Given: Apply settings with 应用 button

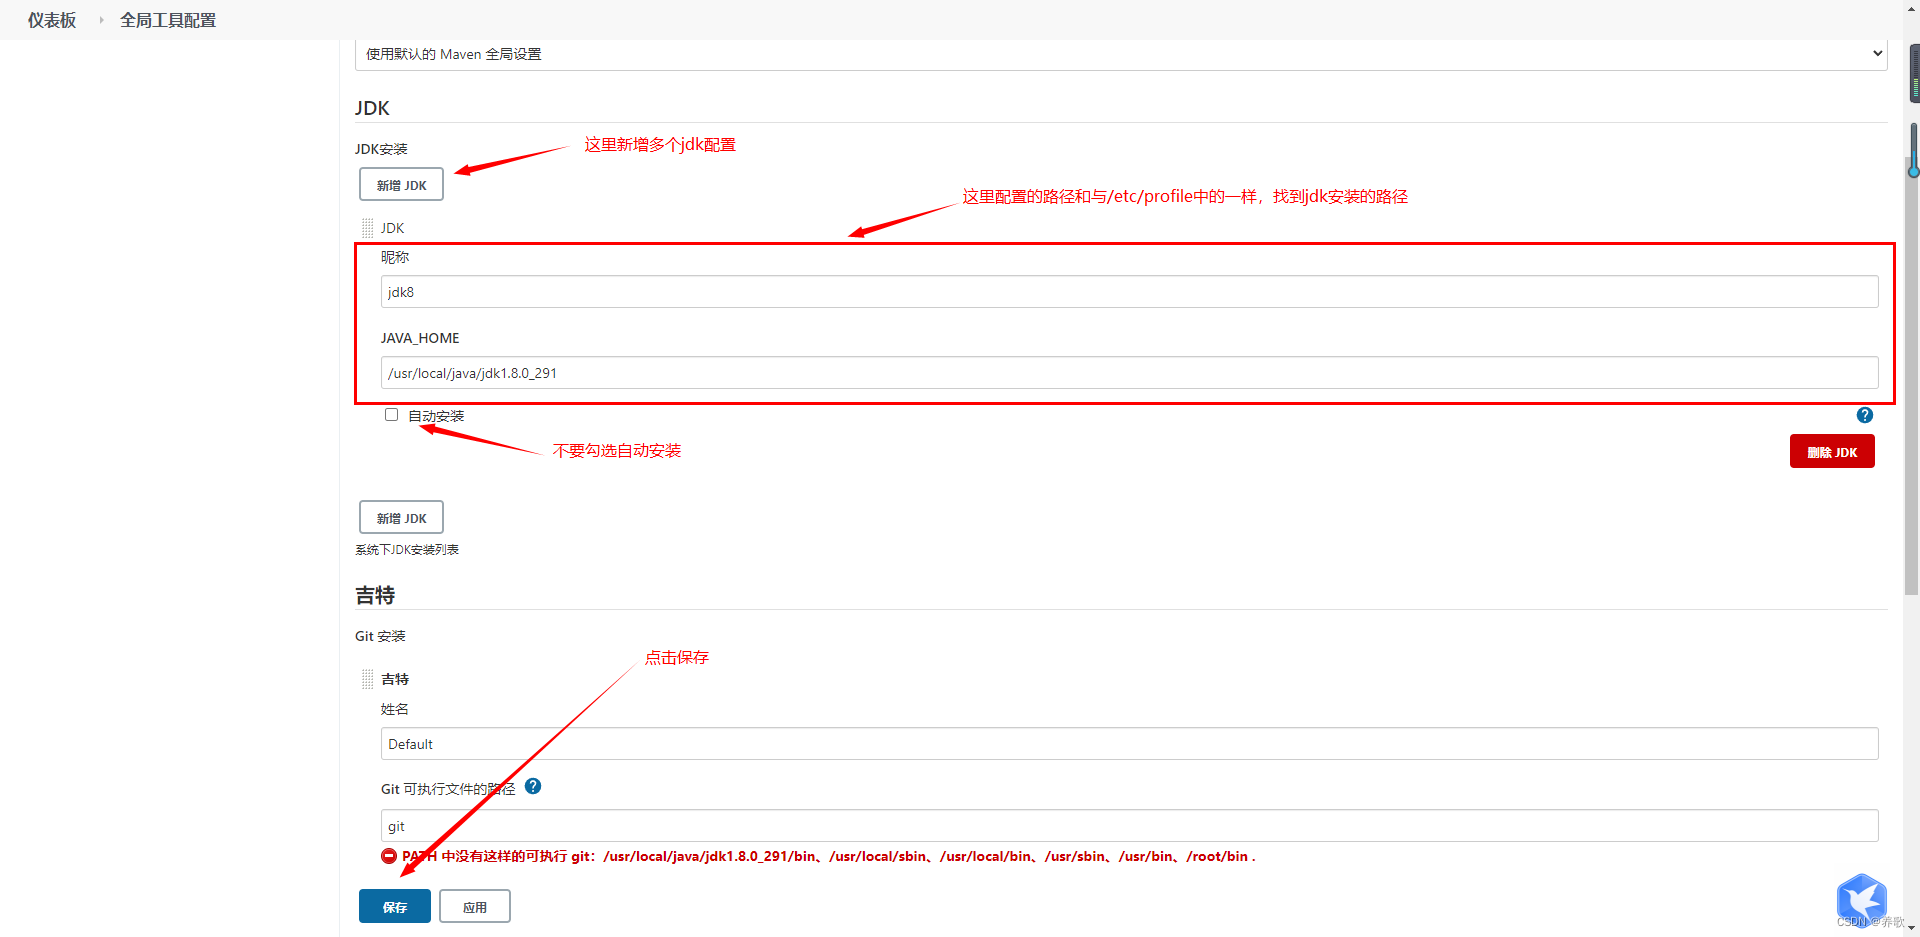Looking at the screenshot, I should 475,907.
